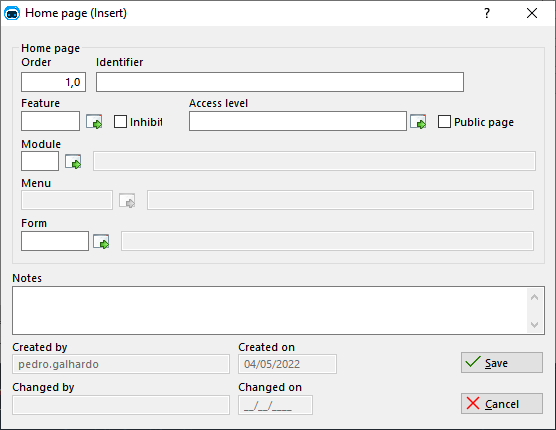This screenshot has height=430, width=556.
Task: Click inside the Notes text area
Action: coord(269,311)
